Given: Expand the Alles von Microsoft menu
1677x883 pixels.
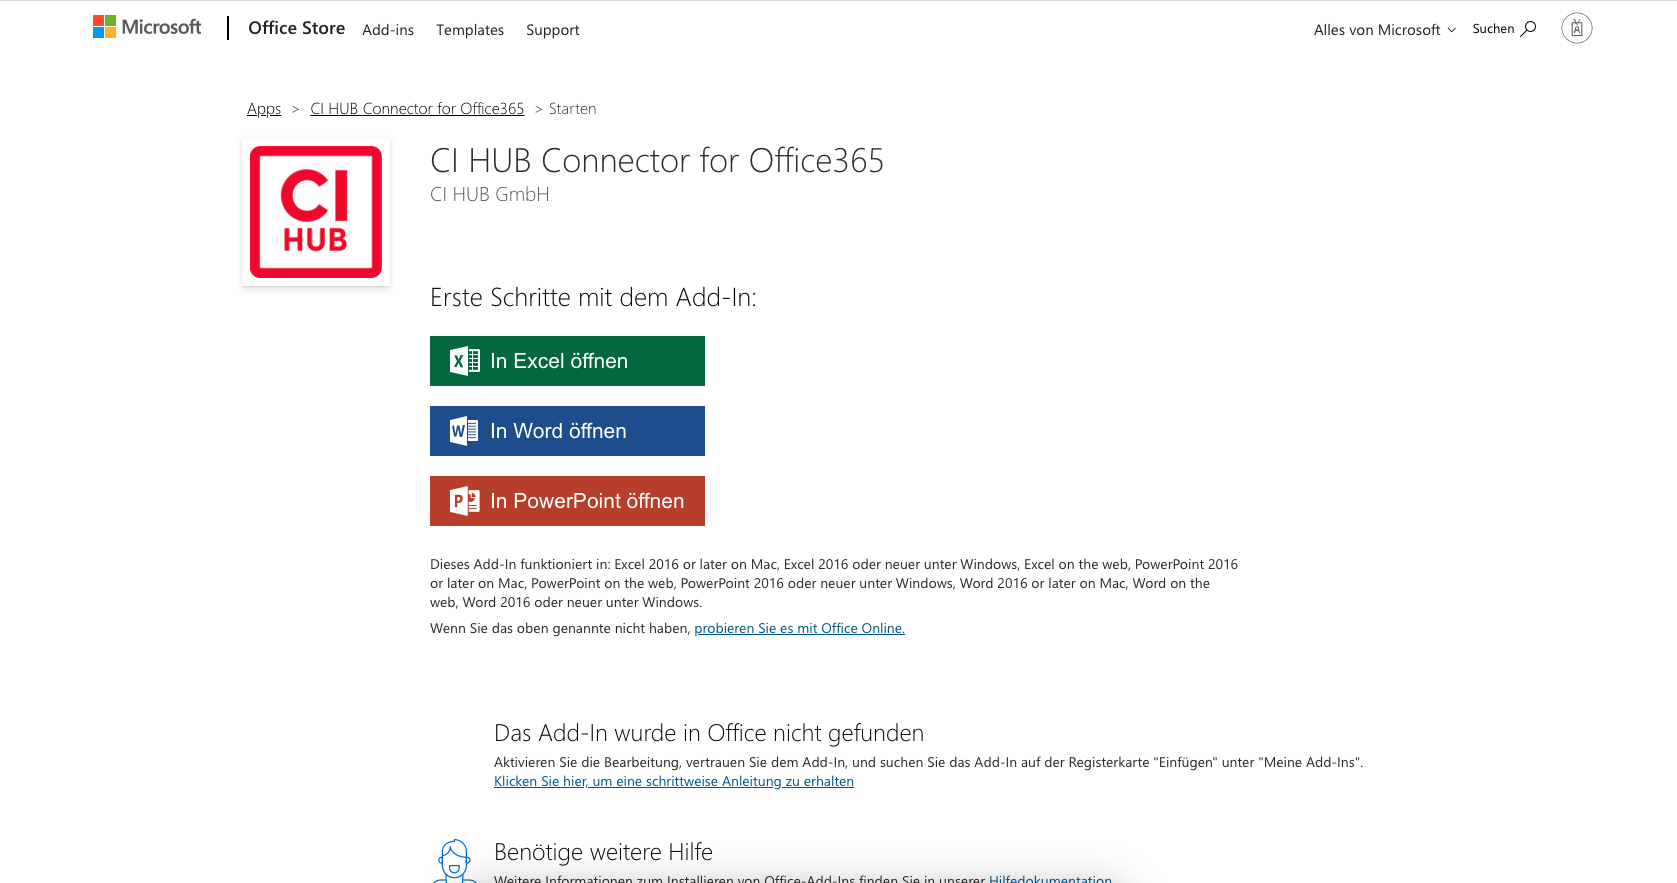Looking at the screenshot, I should 1384,30.
